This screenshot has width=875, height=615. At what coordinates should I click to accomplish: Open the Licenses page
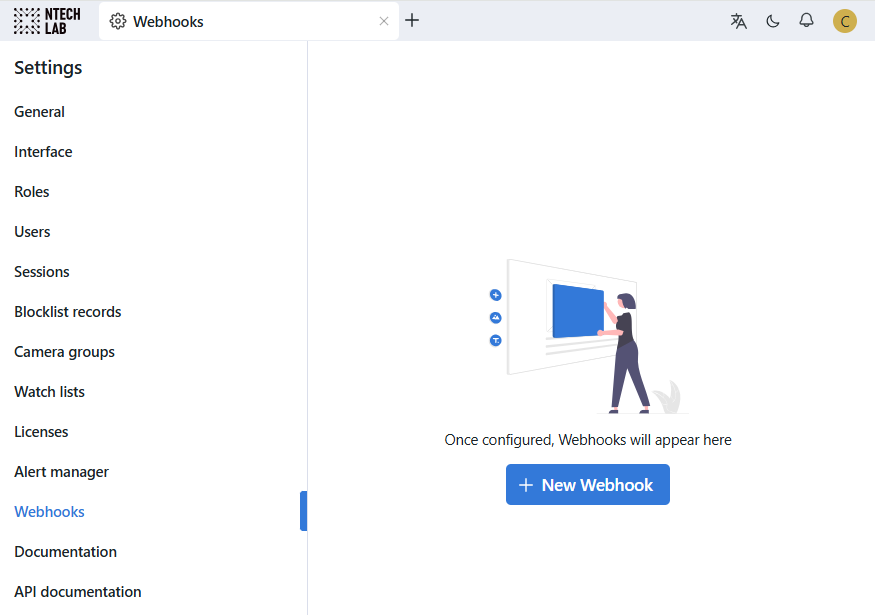[x=41, y=432]
